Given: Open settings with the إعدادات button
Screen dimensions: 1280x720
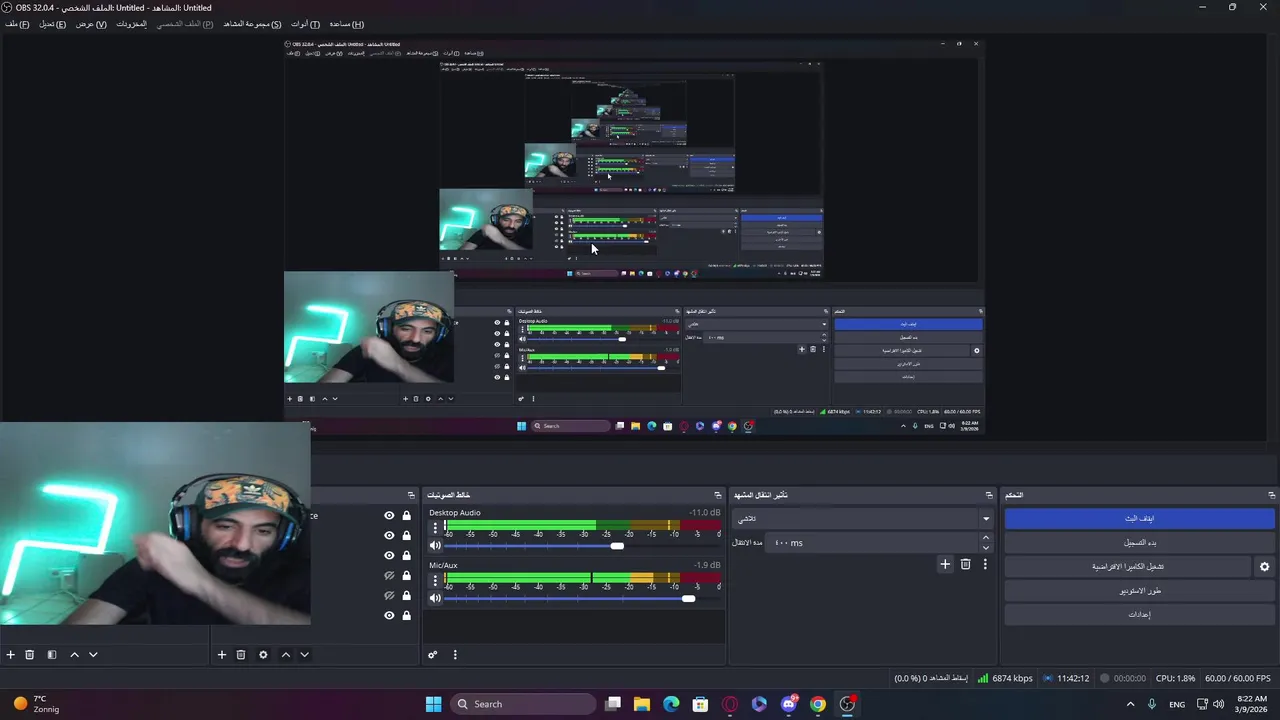Looking at the screenshot, I should pyautogui.click(x=1139, y=615).
